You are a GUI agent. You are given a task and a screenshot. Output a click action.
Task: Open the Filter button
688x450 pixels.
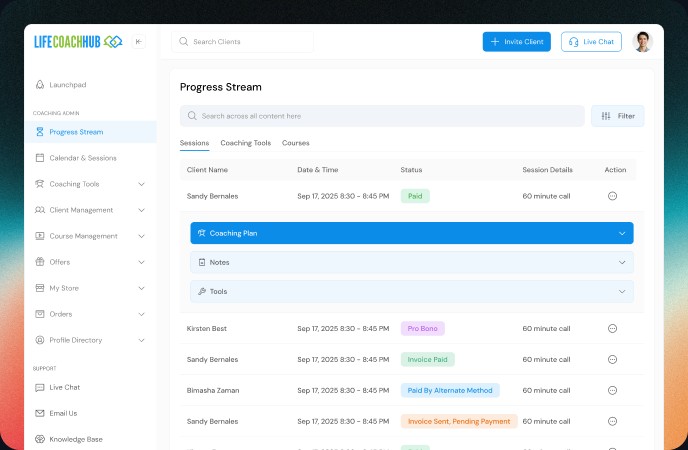point(617,116)
